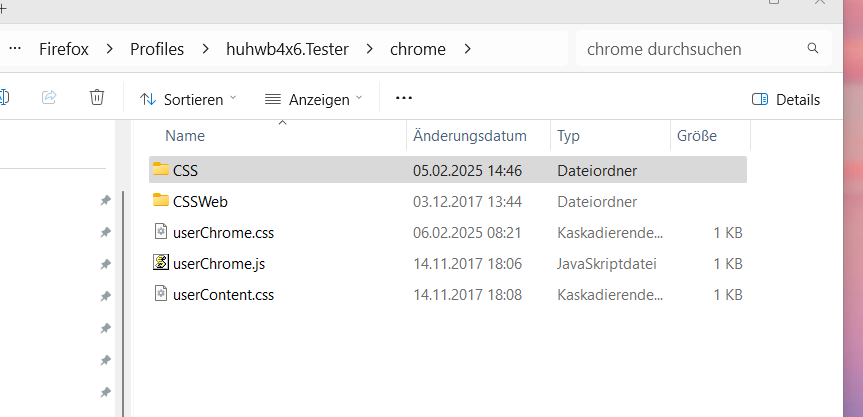Click the 'chrome durchsuchen' search field

point(690,48)
